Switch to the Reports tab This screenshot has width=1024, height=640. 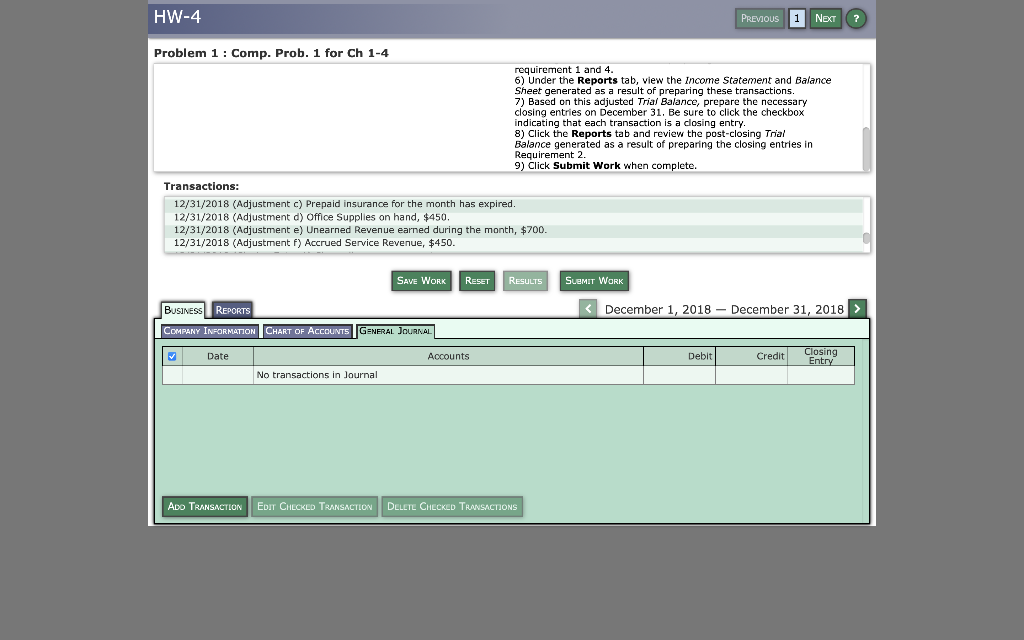coord(232,310)
